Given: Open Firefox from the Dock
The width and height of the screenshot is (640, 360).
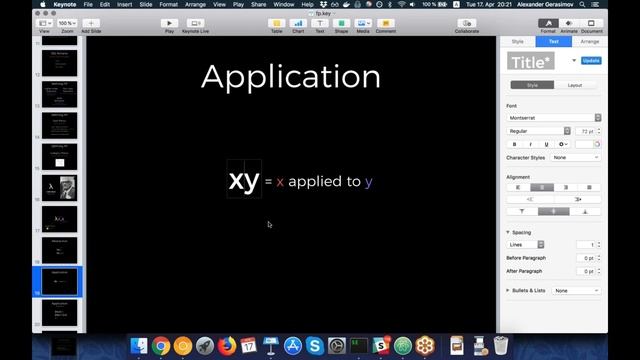Looking at the screenshot, I should tap(227, 346).
